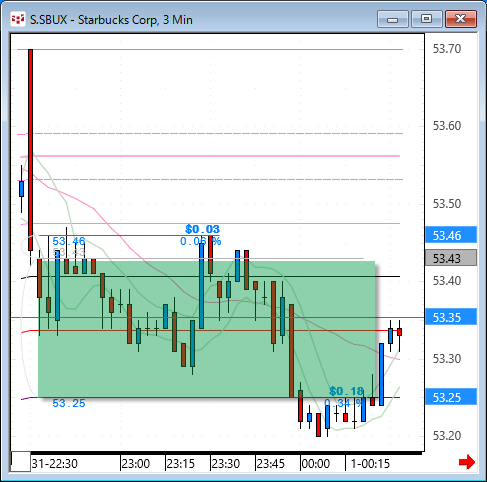Click the 53.46 label above green zone
Viewport: 487px width, 482px height.
(x=69, y=241)
